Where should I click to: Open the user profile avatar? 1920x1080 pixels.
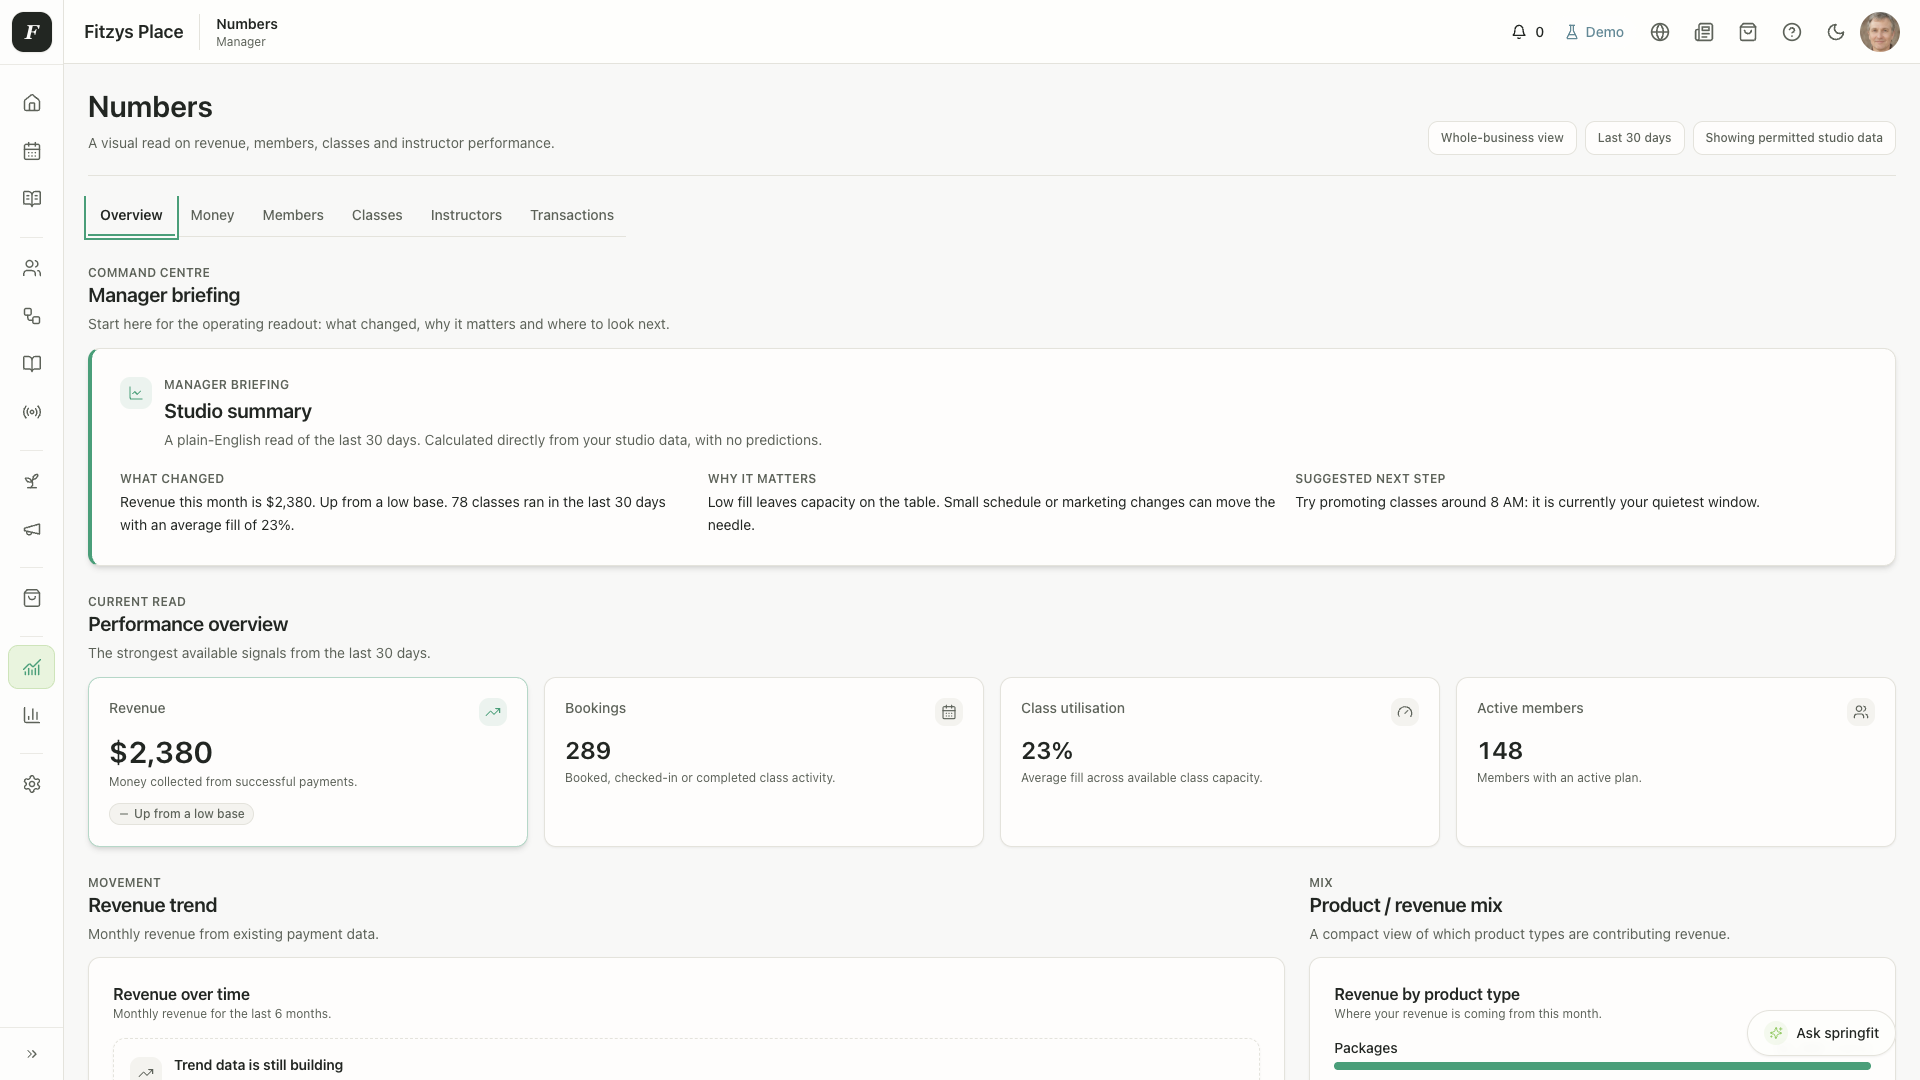tap(1880, 32)
